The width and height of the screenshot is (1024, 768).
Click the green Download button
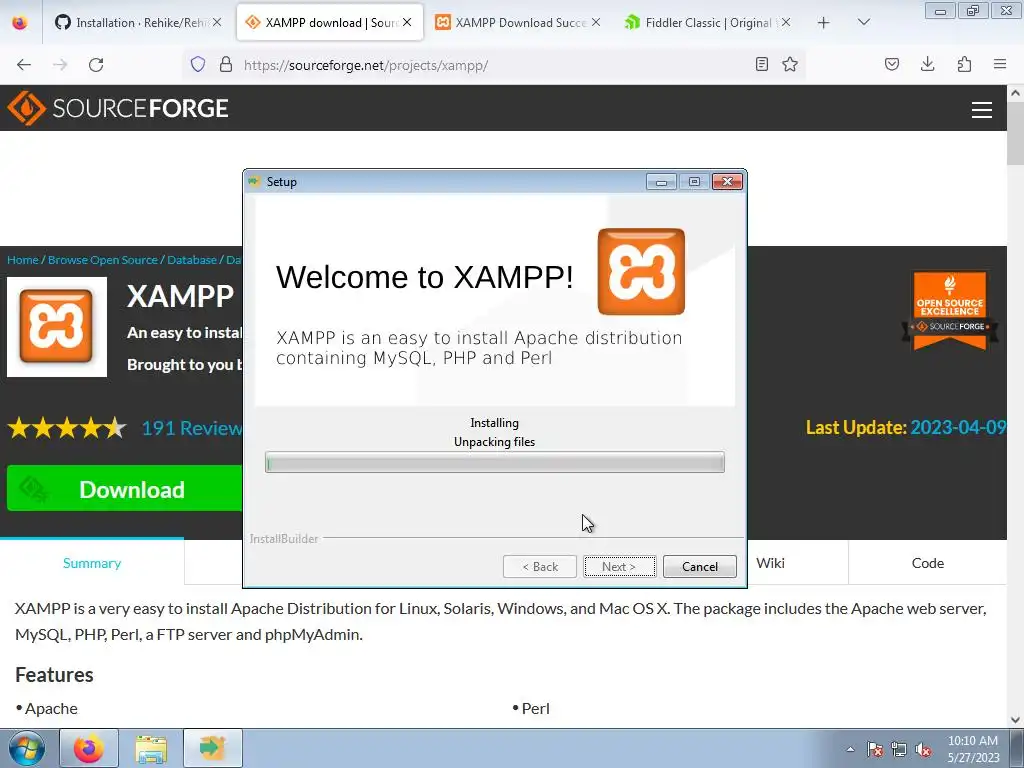[x=125, y=488]
